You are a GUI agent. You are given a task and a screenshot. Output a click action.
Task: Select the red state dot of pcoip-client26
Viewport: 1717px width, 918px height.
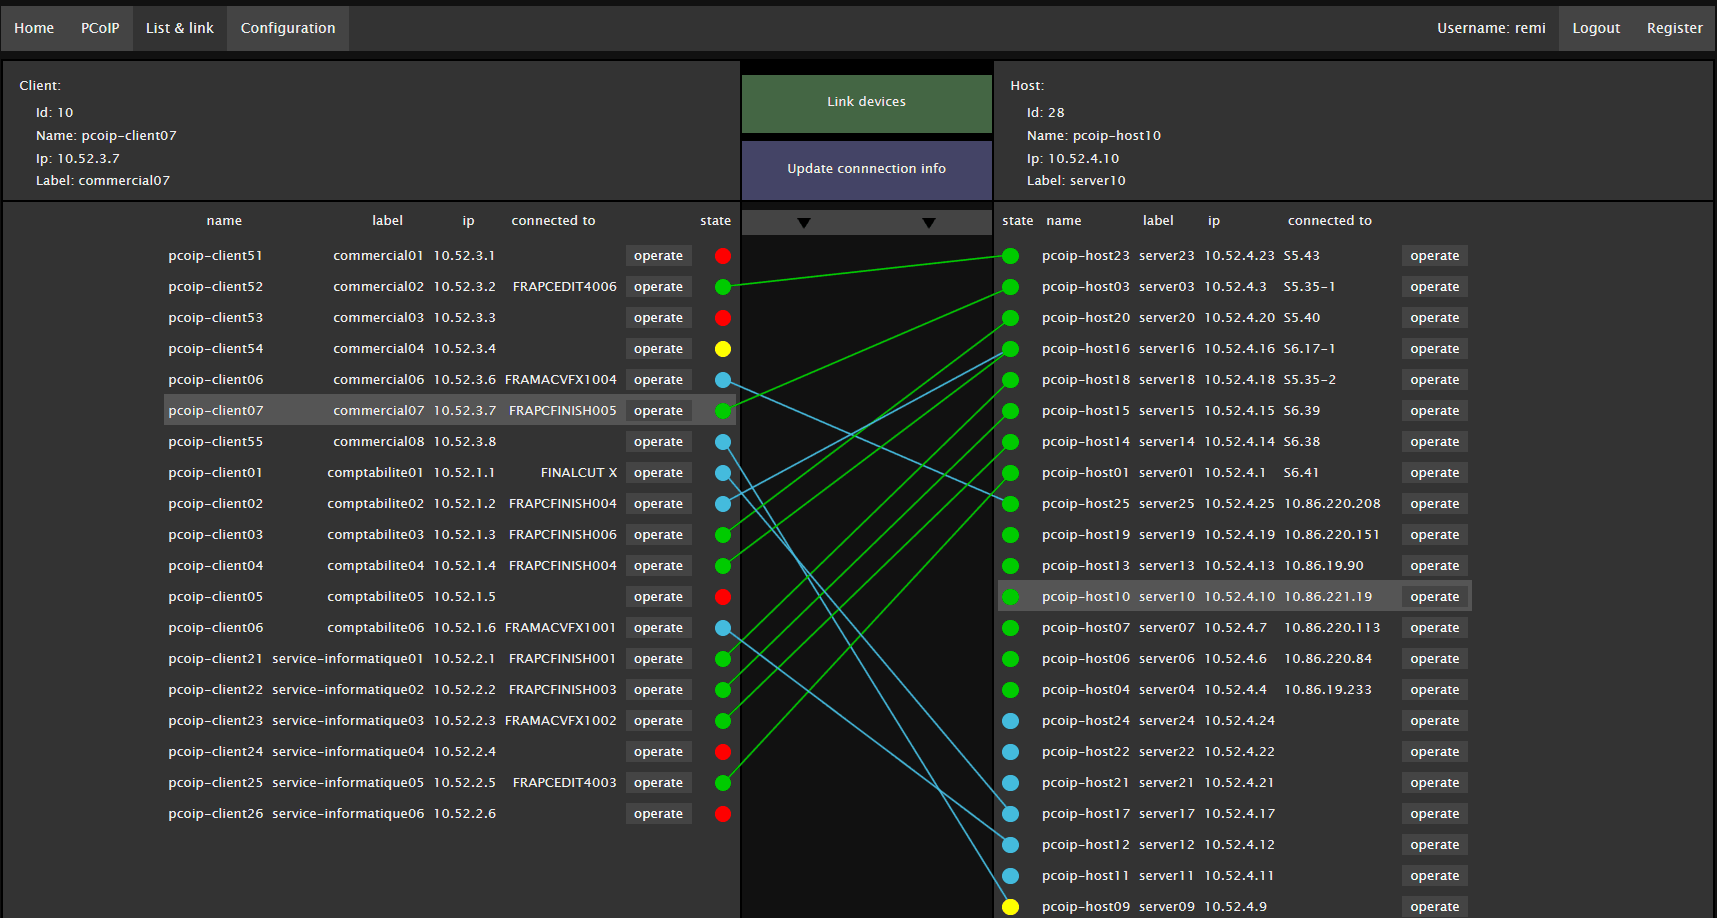point(723,814)
